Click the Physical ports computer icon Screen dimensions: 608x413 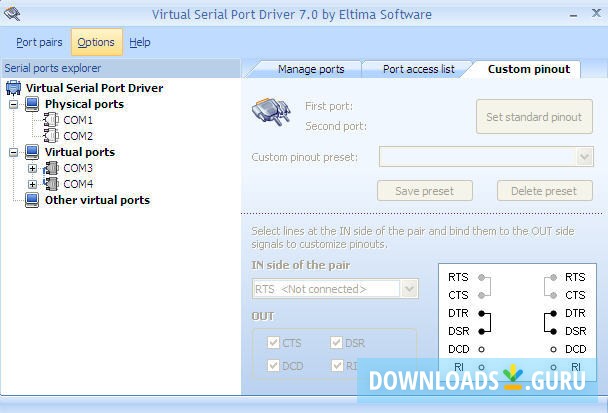(x=32, y=104)
